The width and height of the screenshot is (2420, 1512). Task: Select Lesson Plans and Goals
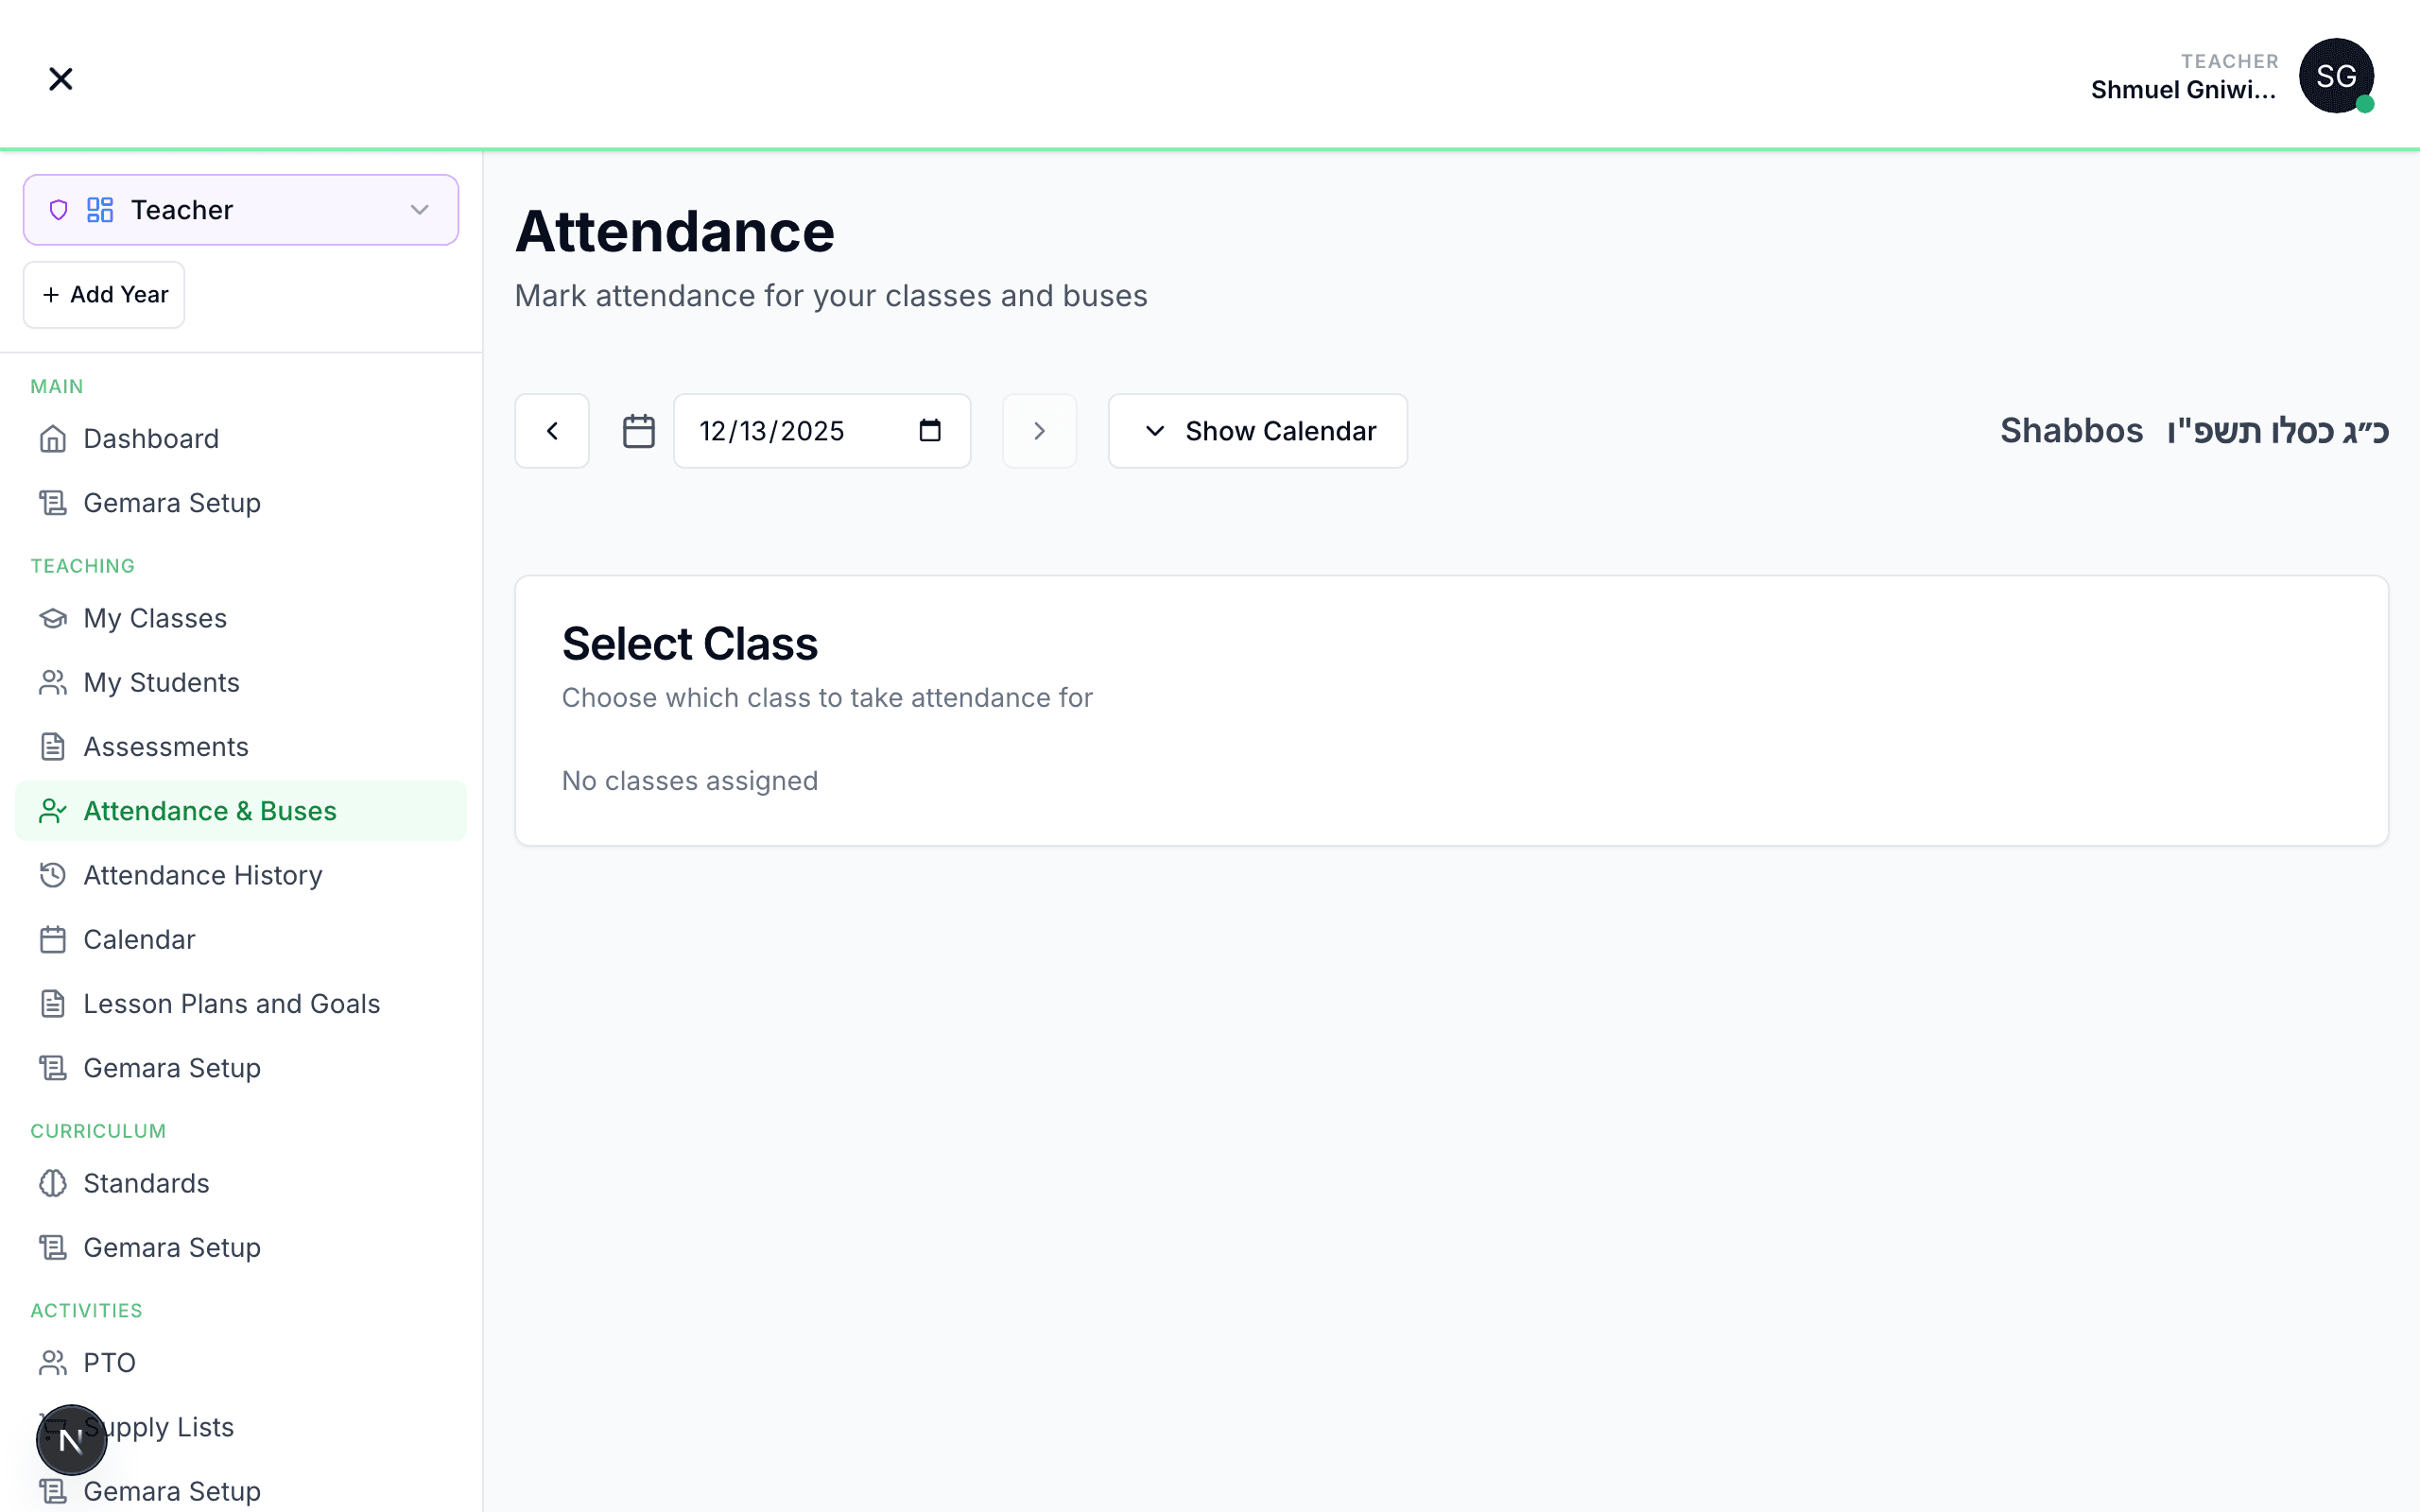(231, 1004)
